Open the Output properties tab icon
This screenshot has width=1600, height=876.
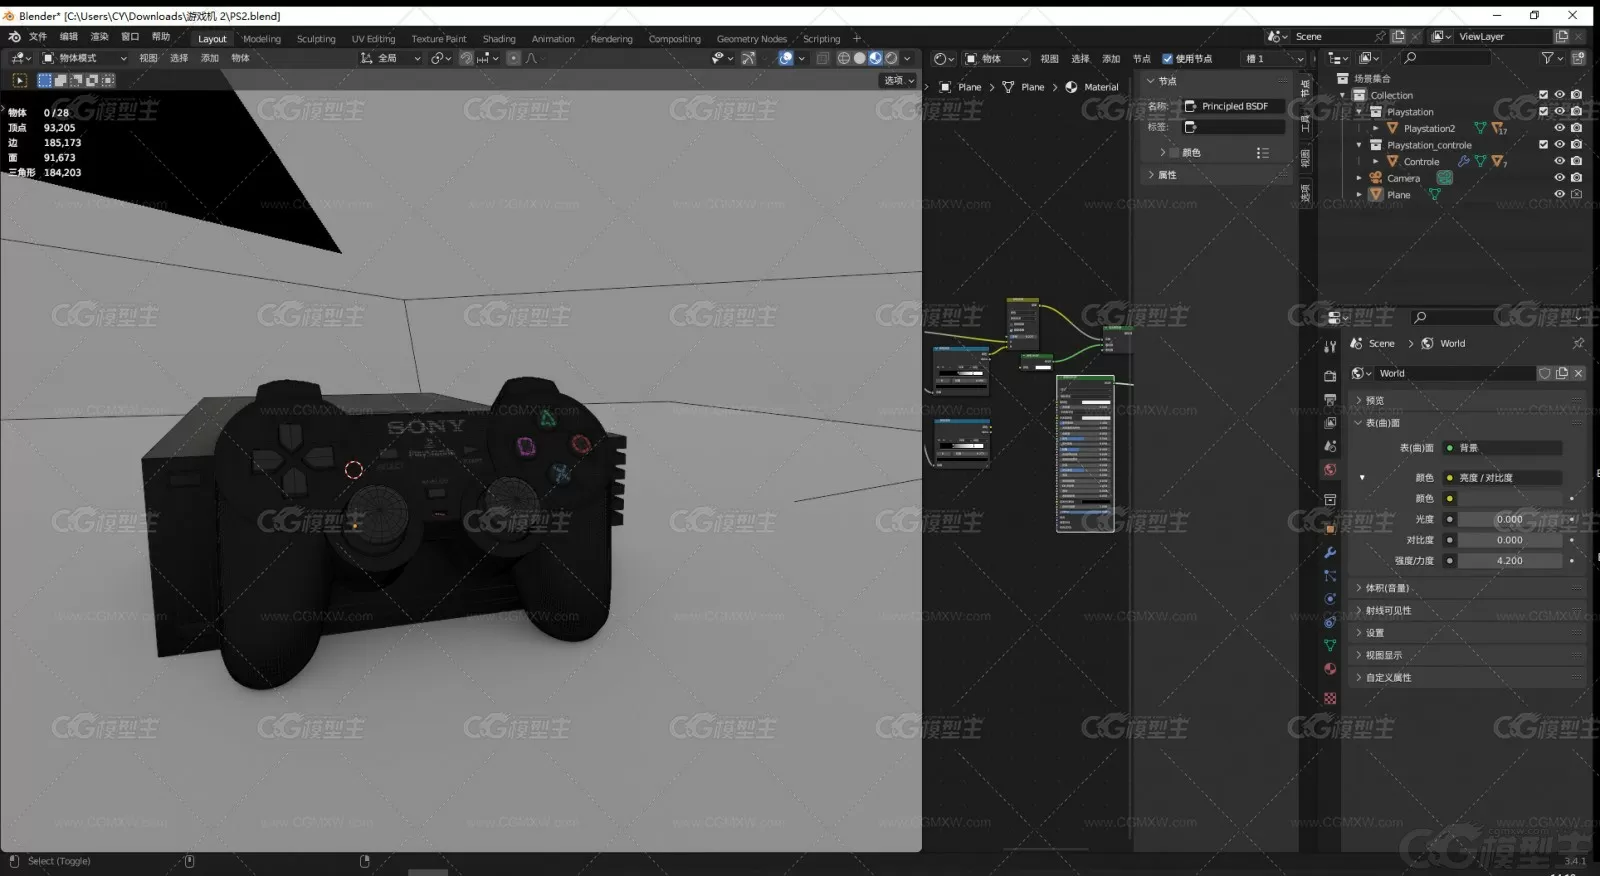[x=1330, y=400]
